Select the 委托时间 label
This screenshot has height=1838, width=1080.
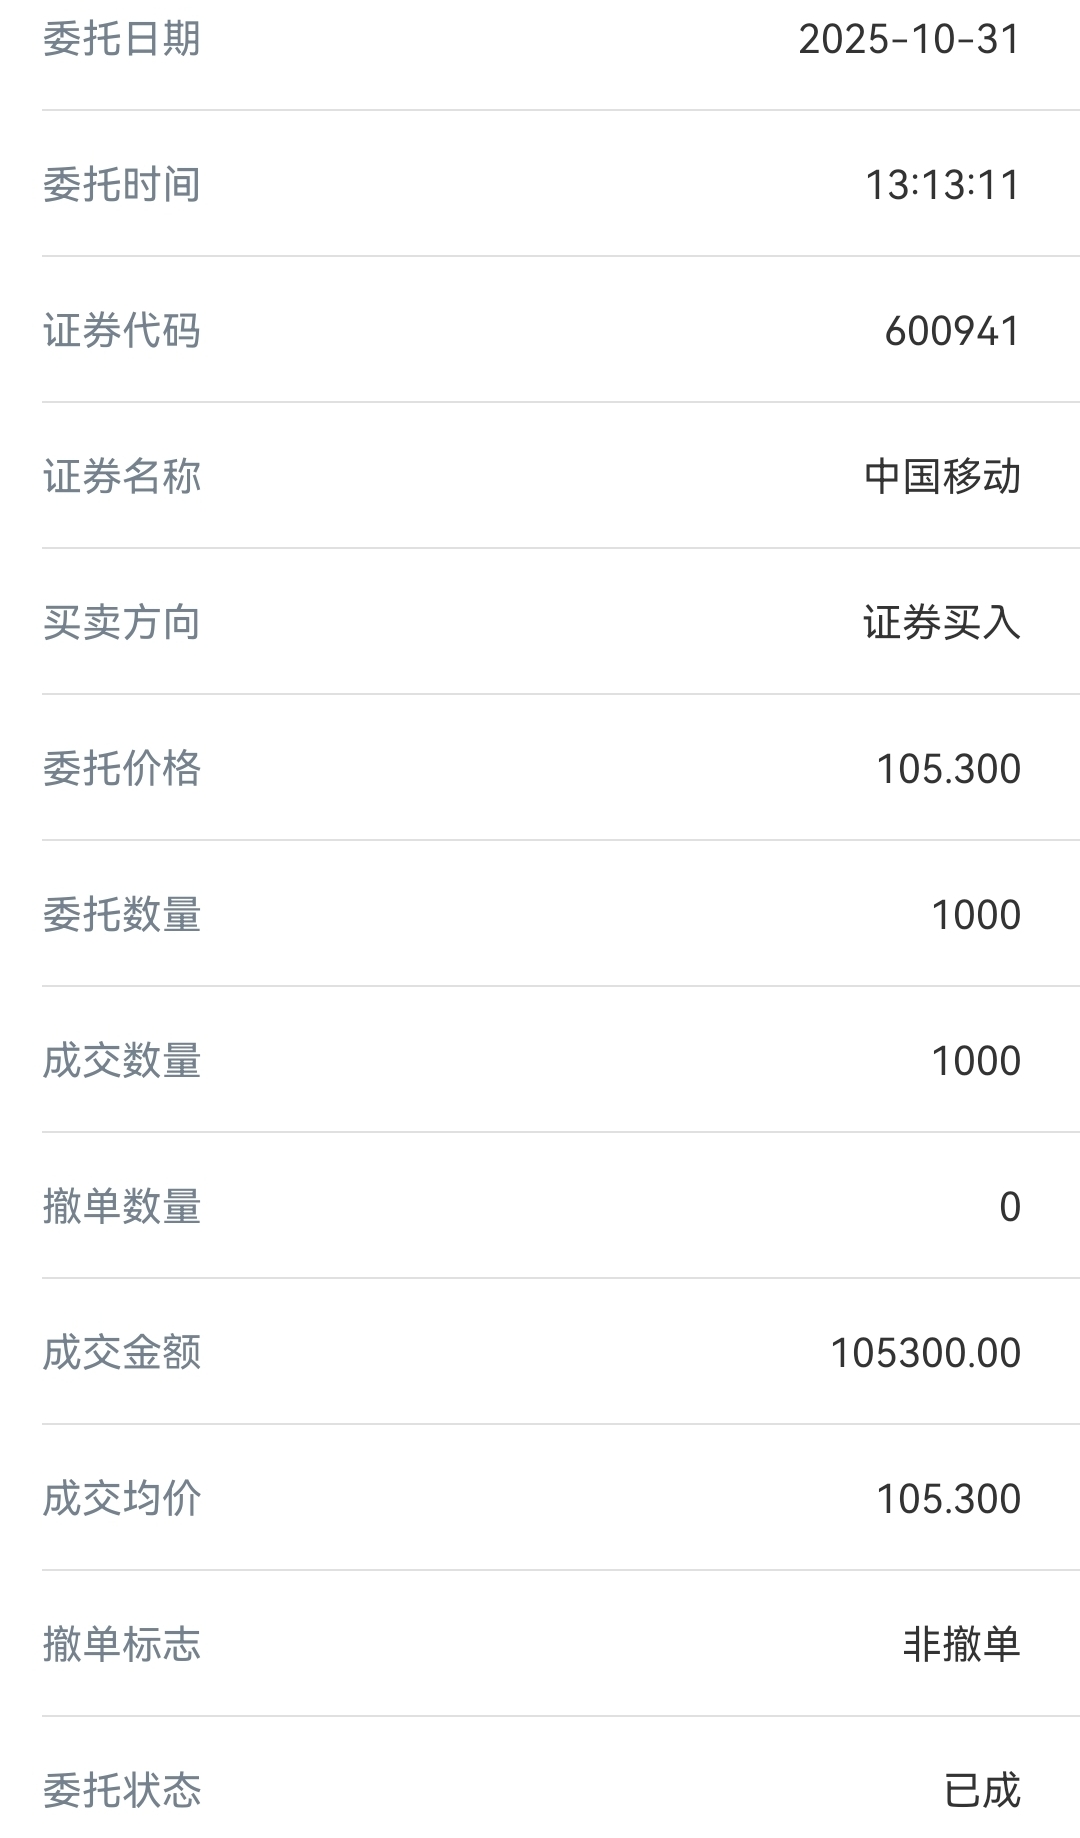(122, 185)
